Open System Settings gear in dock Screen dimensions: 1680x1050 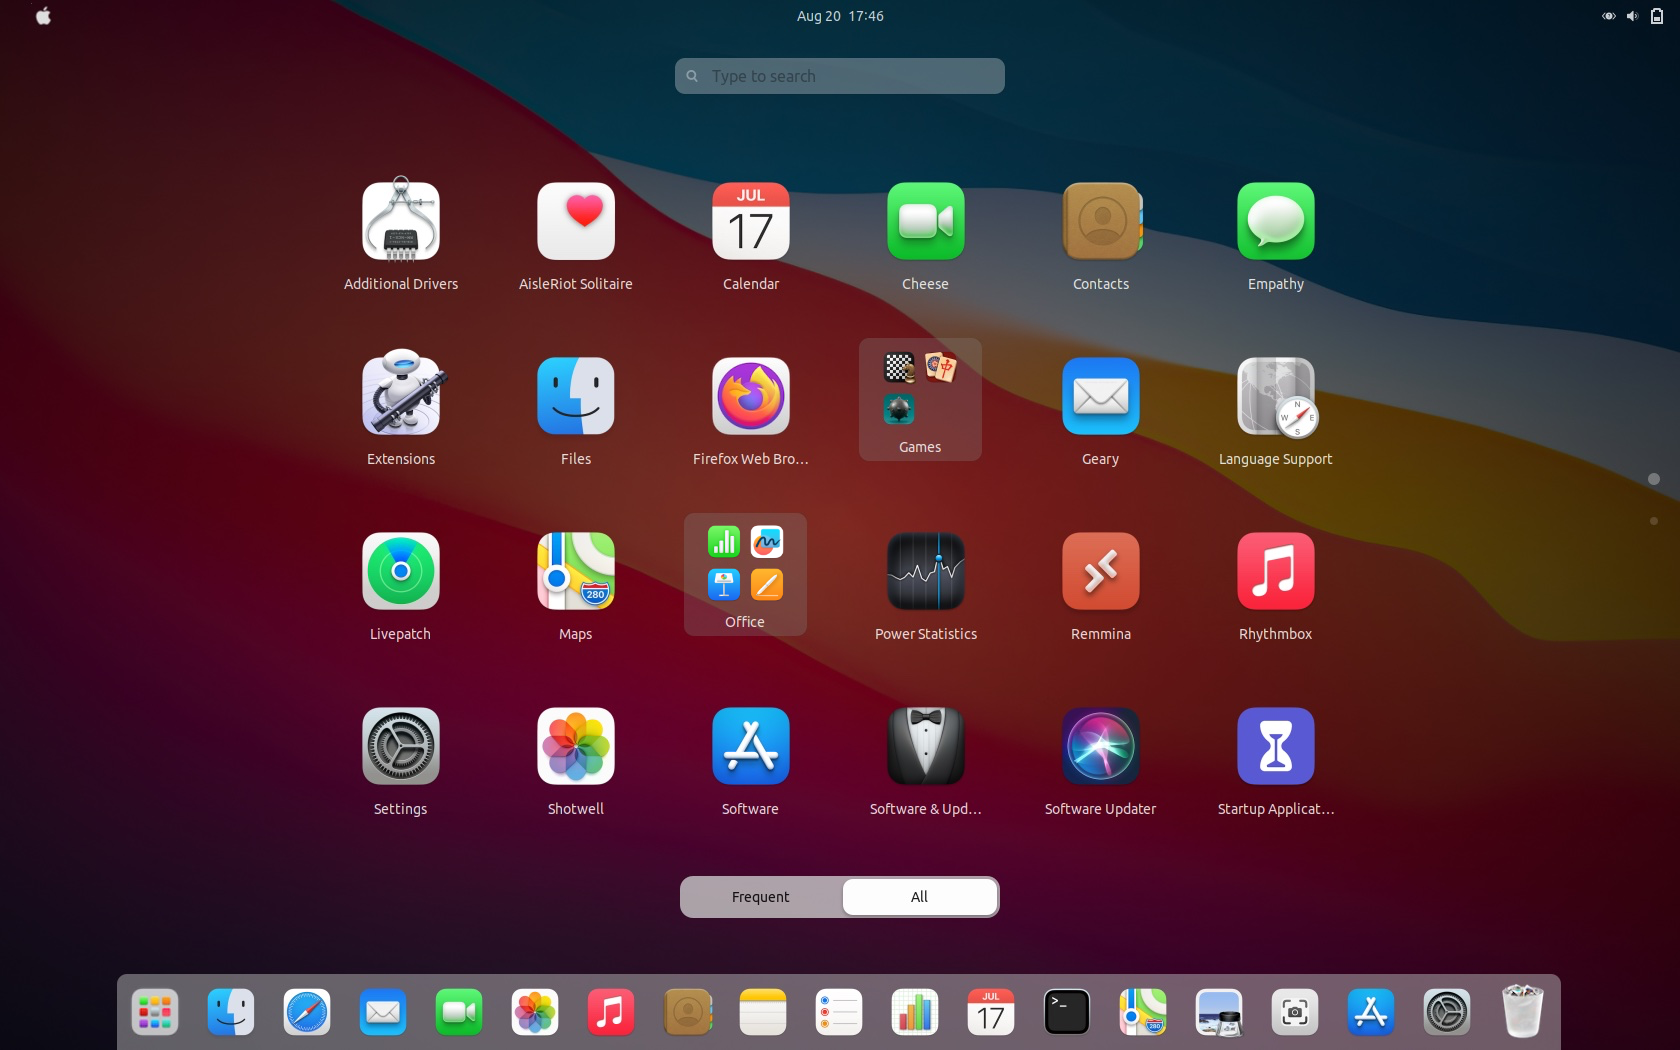1447,1013
